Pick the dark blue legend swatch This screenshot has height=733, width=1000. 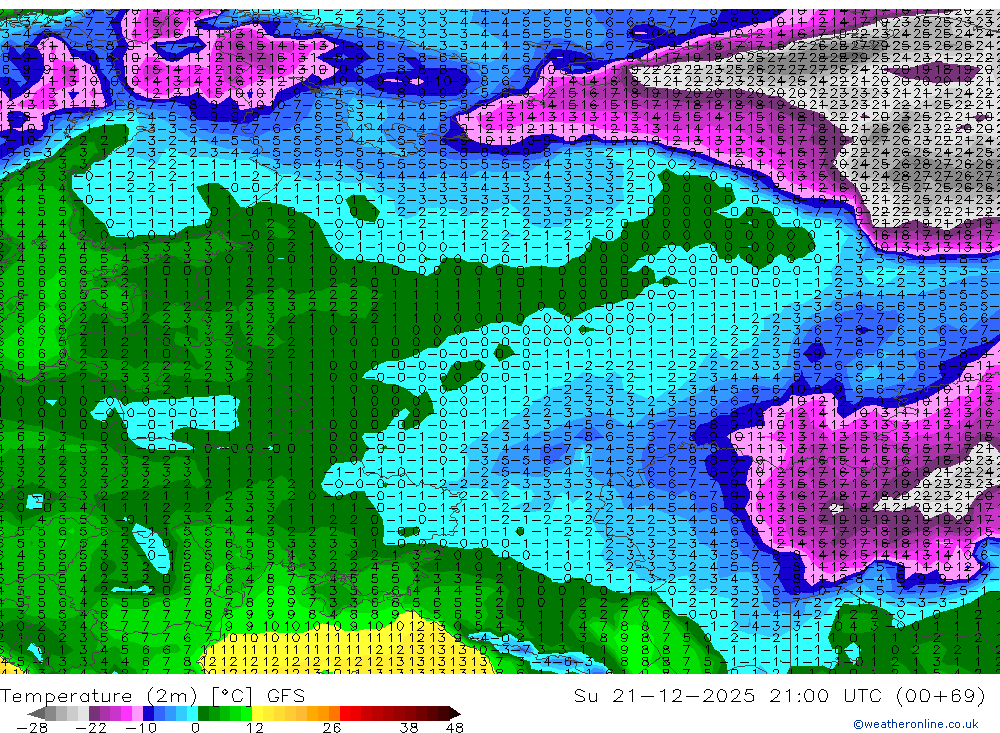pos(148,713)
